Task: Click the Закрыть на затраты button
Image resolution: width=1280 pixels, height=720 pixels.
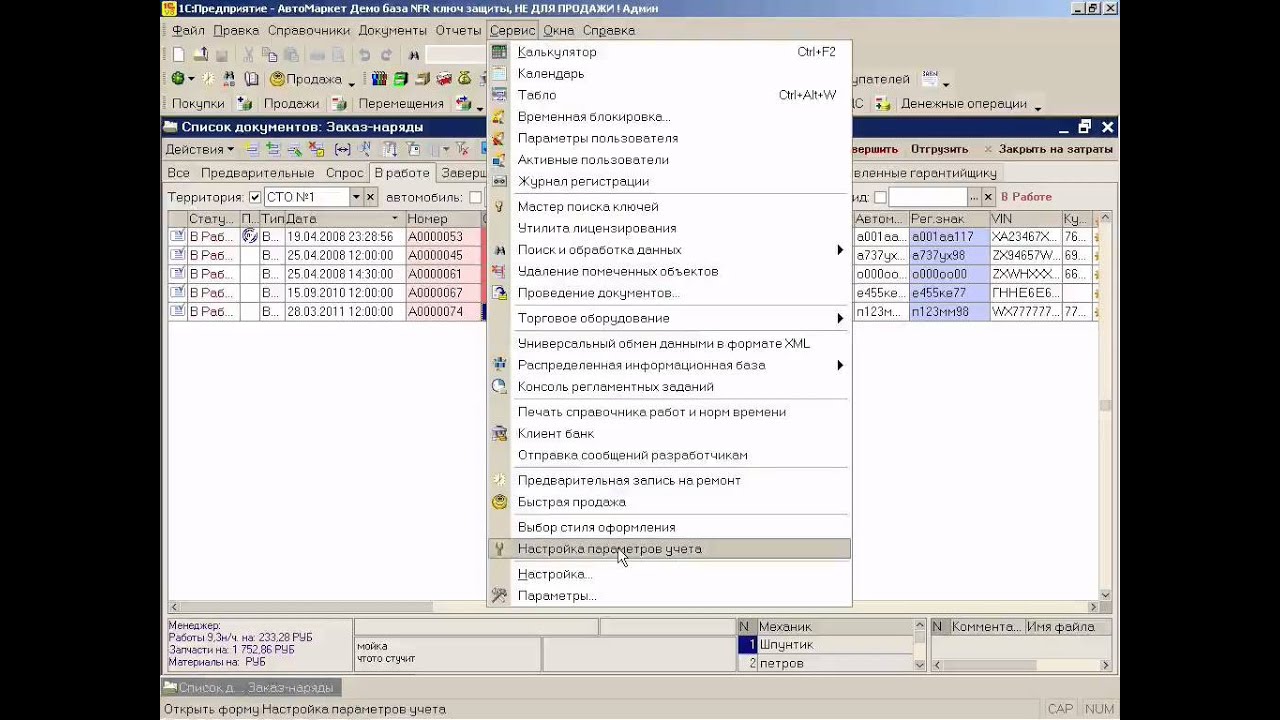Action: coord(1049,149)
